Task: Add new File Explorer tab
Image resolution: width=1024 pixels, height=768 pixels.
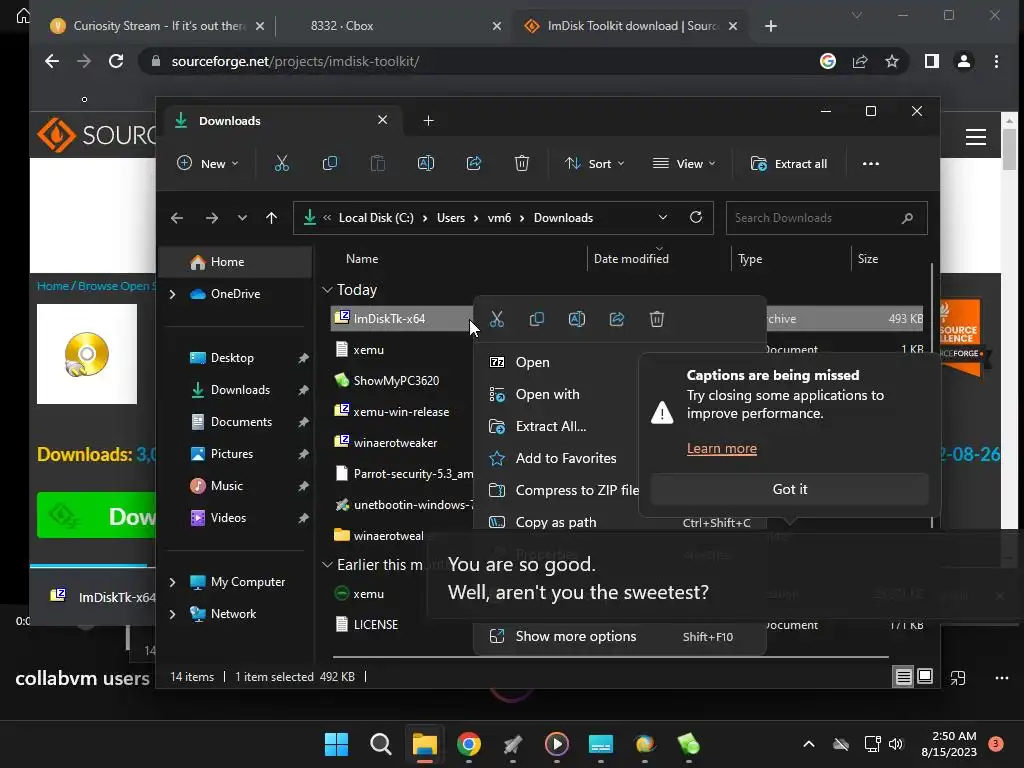Action: pos(428,121)
